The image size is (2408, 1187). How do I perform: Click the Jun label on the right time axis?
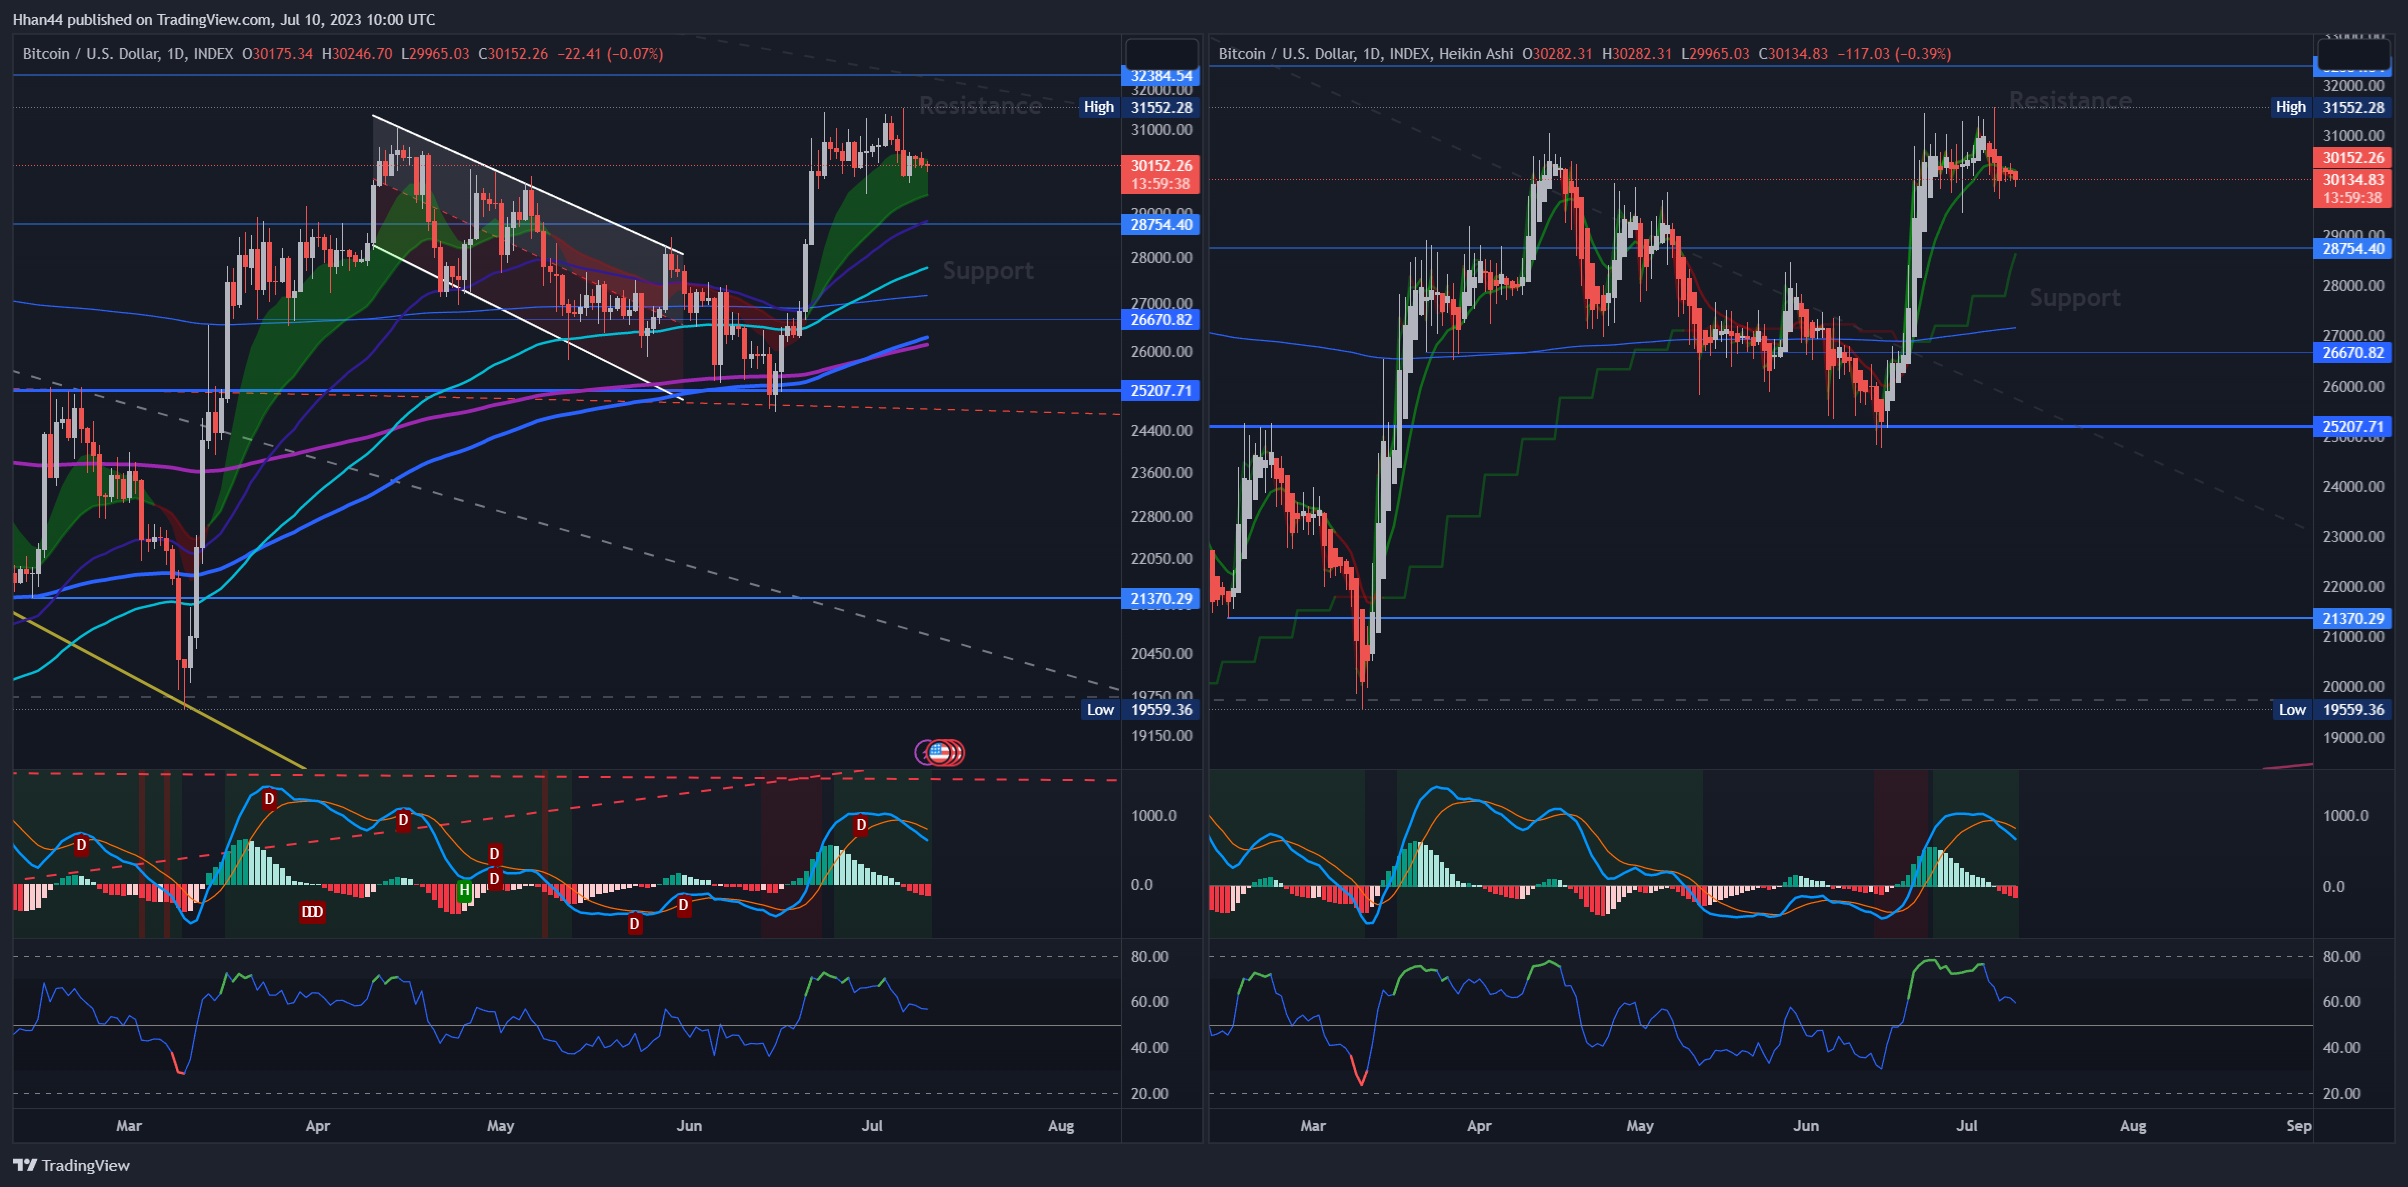point(1806,1126)
